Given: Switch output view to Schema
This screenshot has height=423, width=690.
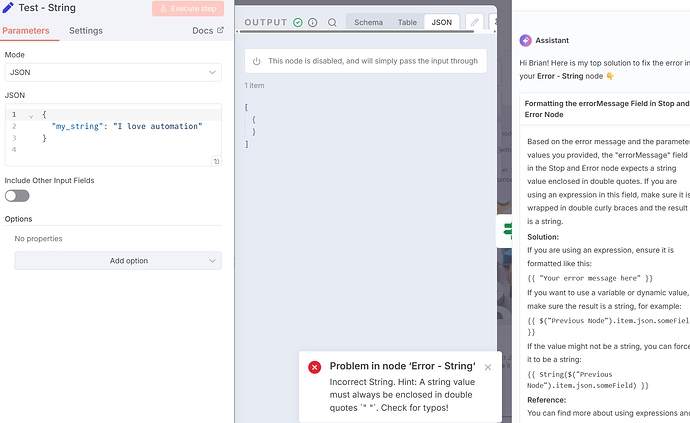Looking at the screenshot, I should pos(368,22).
